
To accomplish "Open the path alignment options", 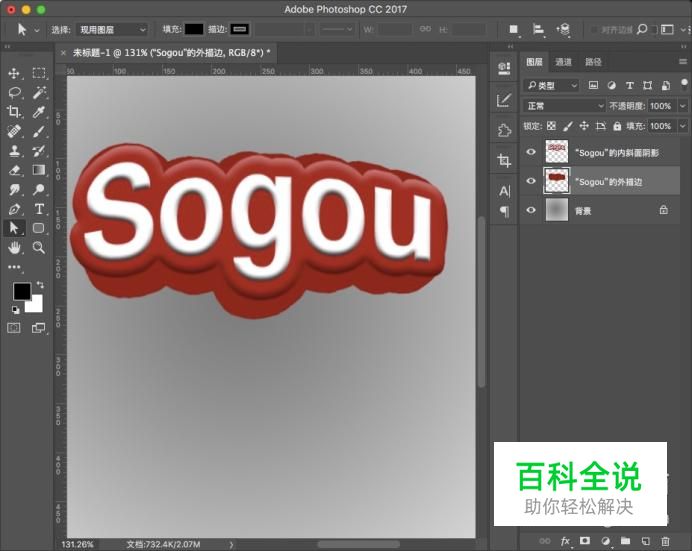I will pyautogui.click(x=538, y=30).
